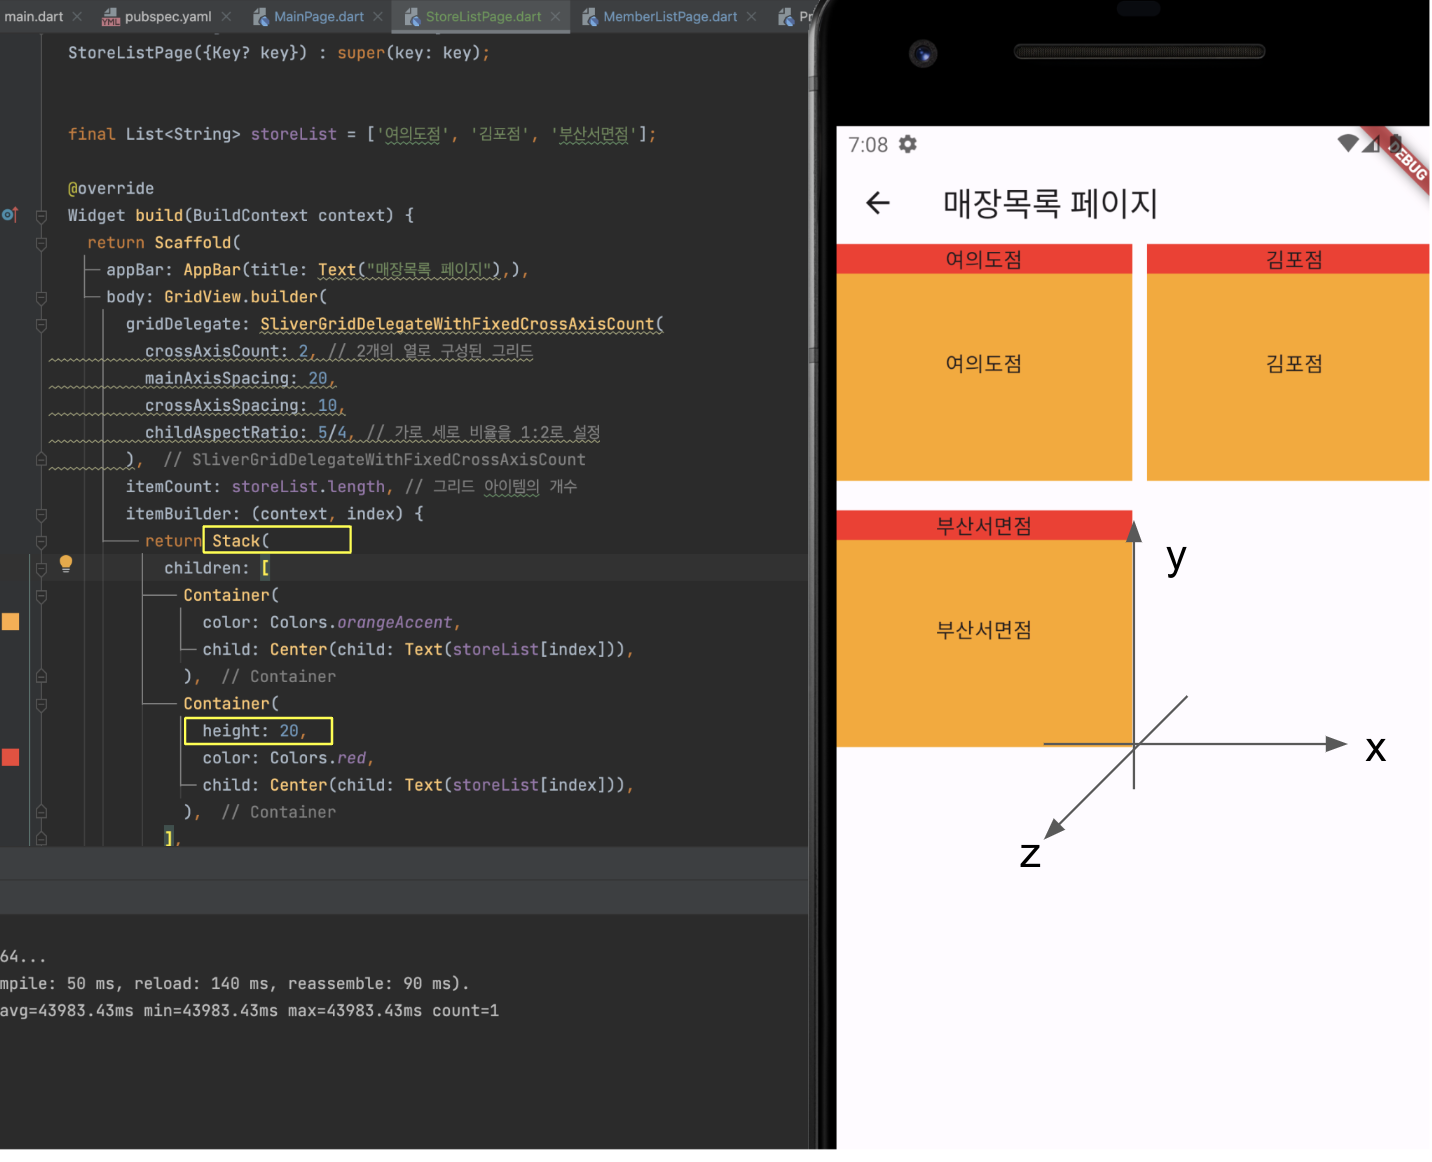Close the pubspec.yaml tab
1432x1162 pixels.
(x=226, y=16)
